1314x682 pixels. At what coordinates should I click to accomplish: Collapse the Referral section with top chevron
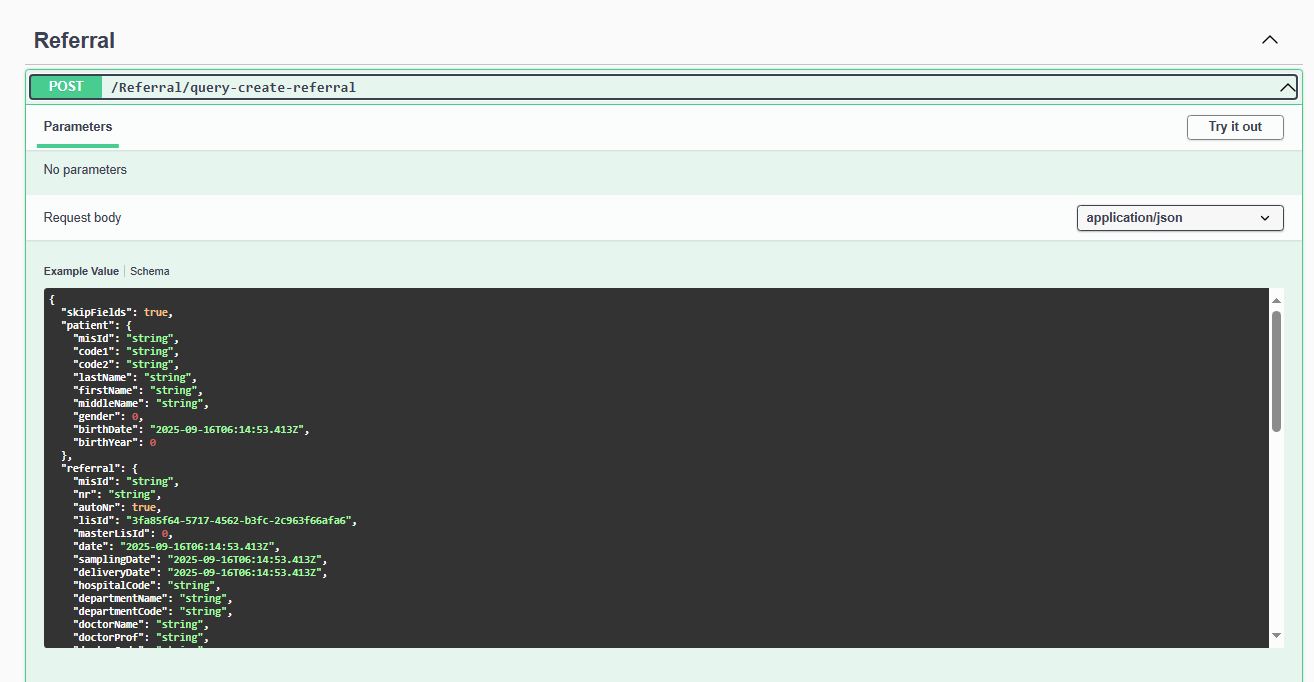coord(1269,40)
